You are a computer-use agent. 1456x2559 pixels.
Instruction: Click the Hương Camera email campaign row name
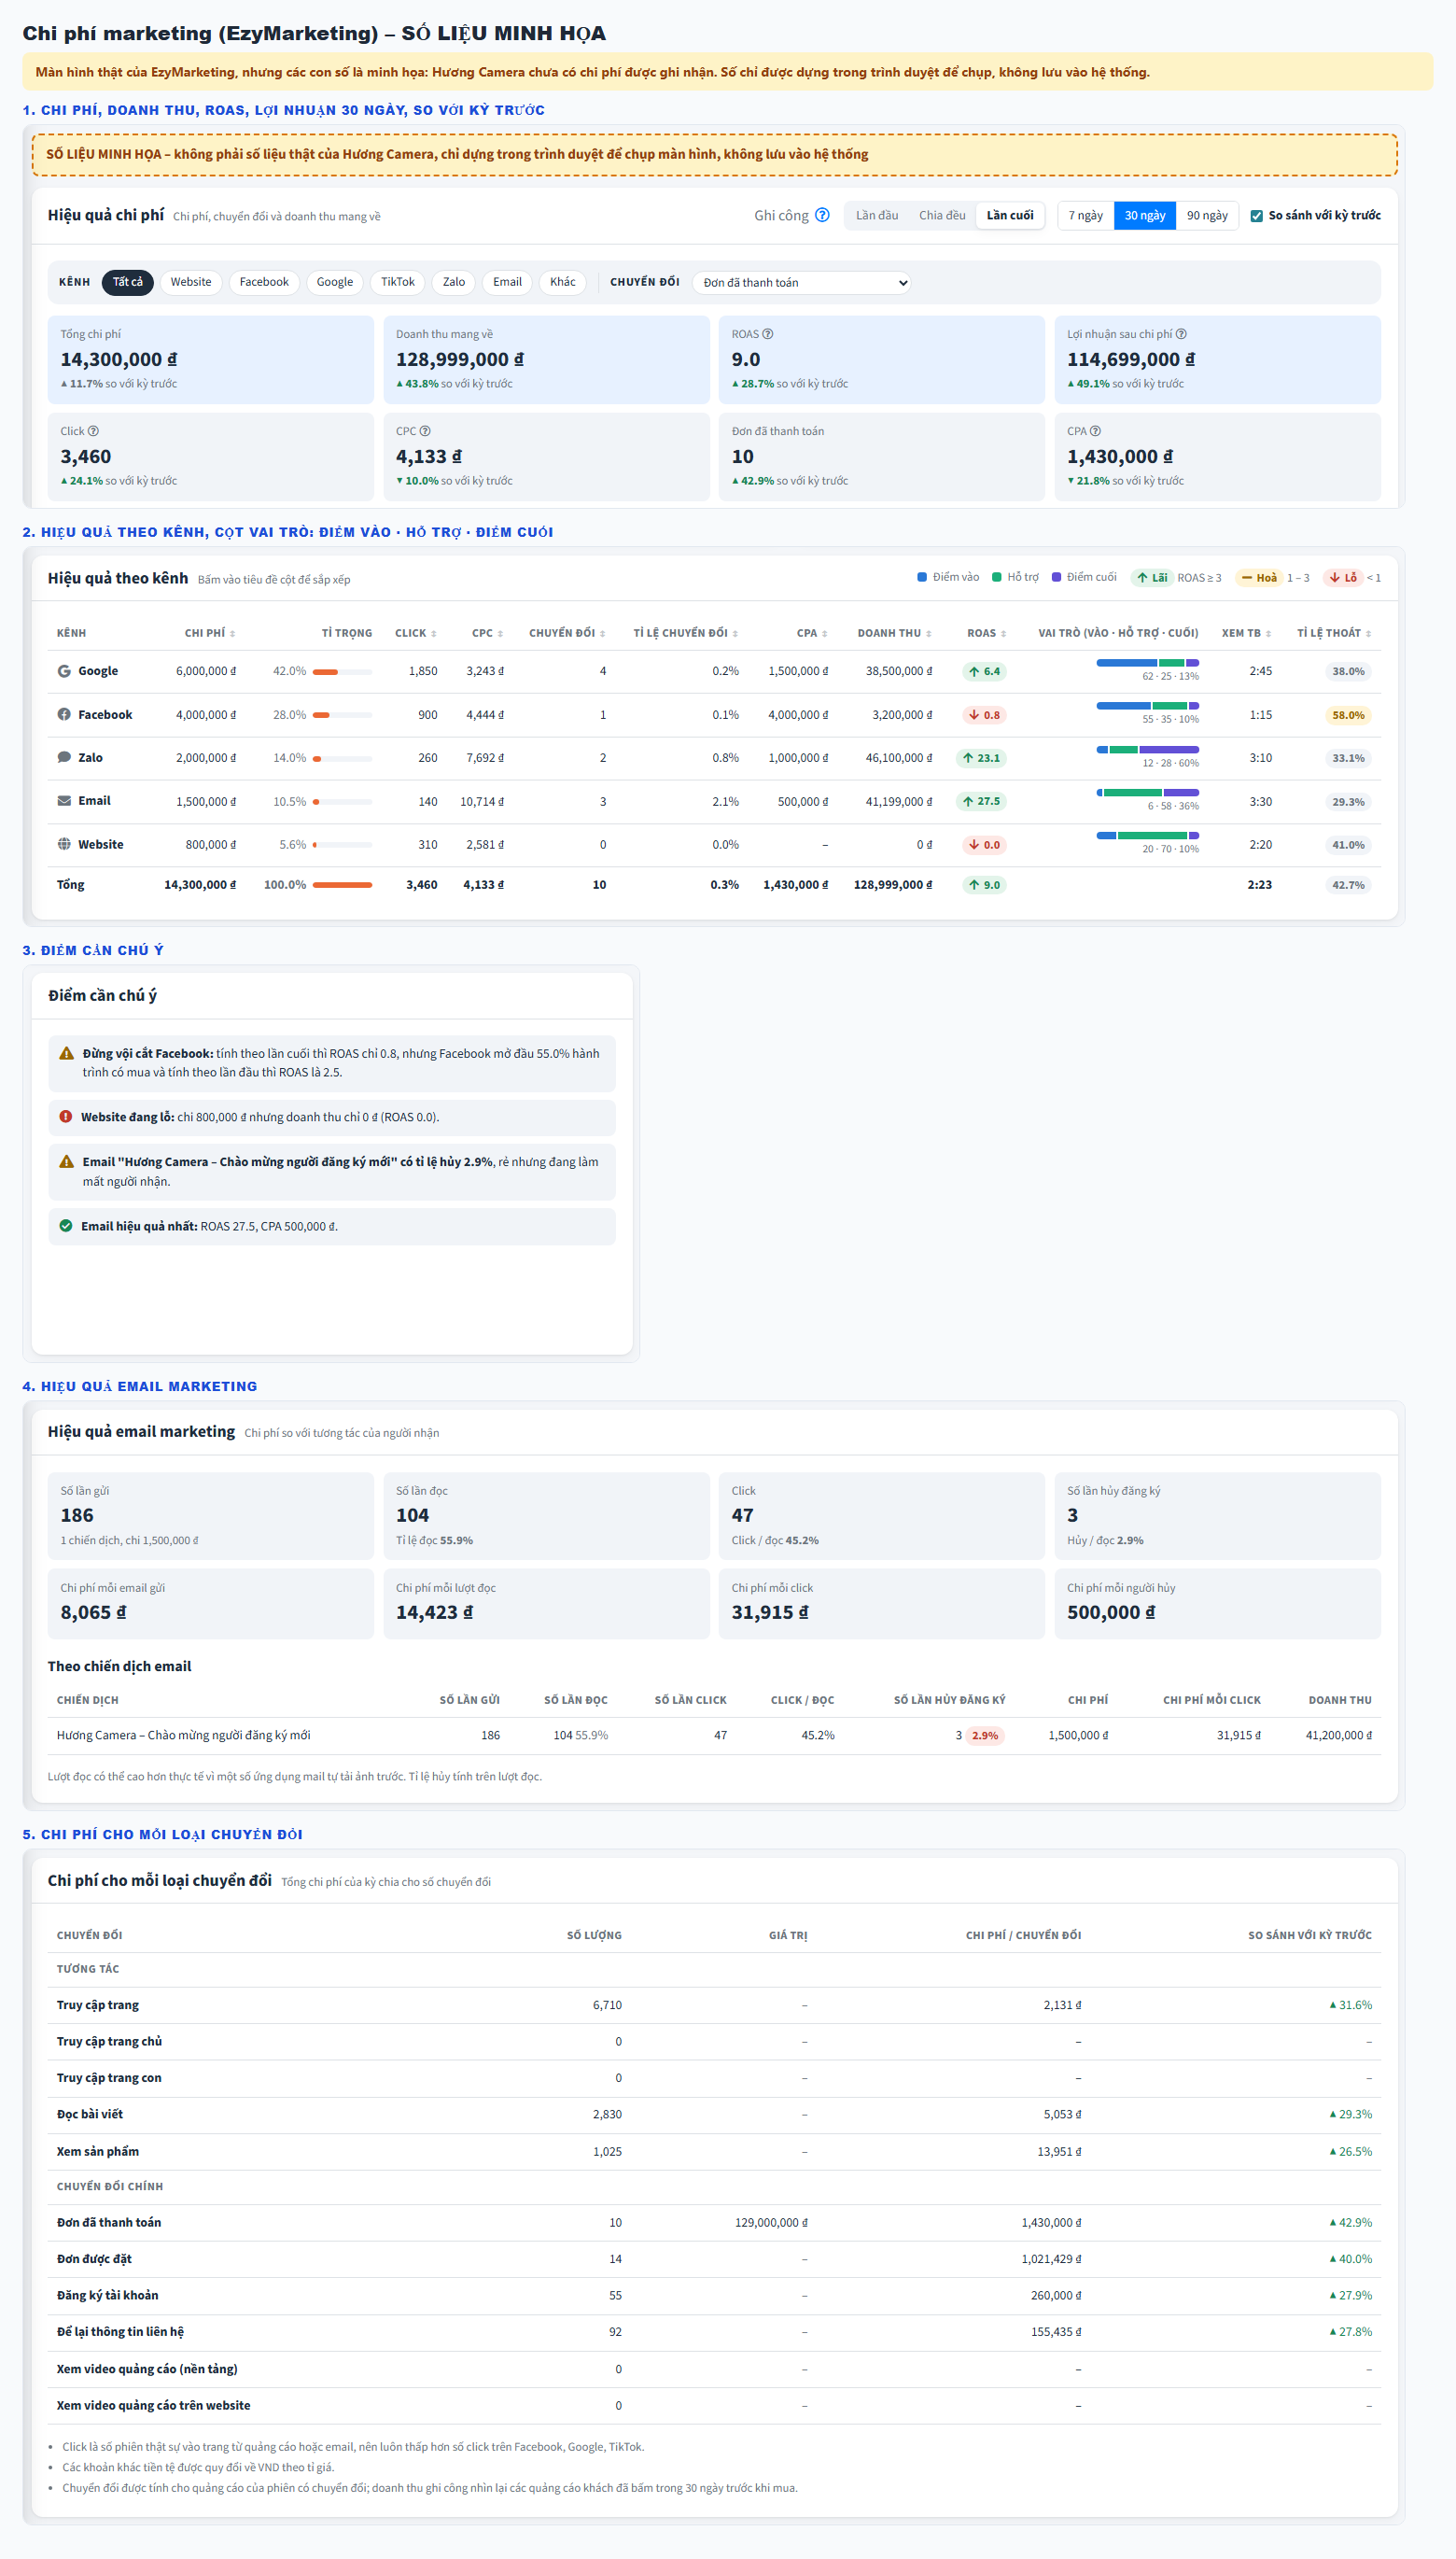[x=183, y=1735]
